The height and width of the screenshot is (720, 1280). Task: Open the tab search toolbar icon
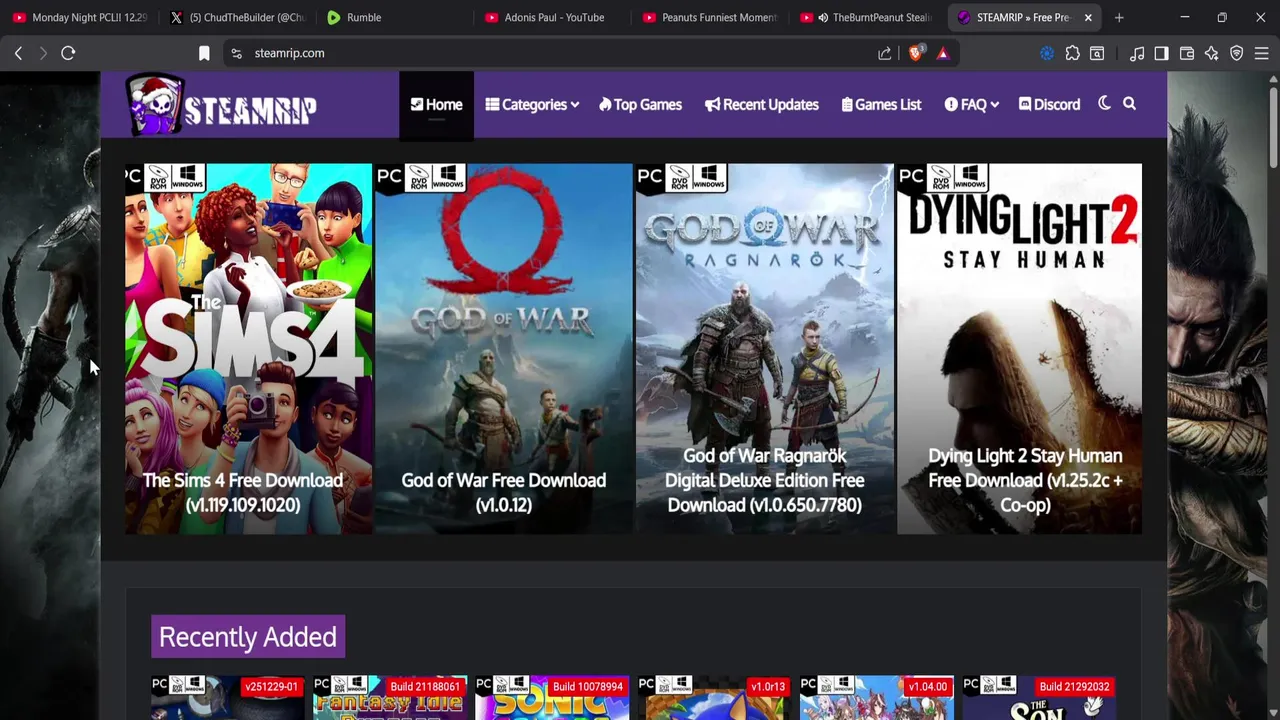(x=1097, y=53)
